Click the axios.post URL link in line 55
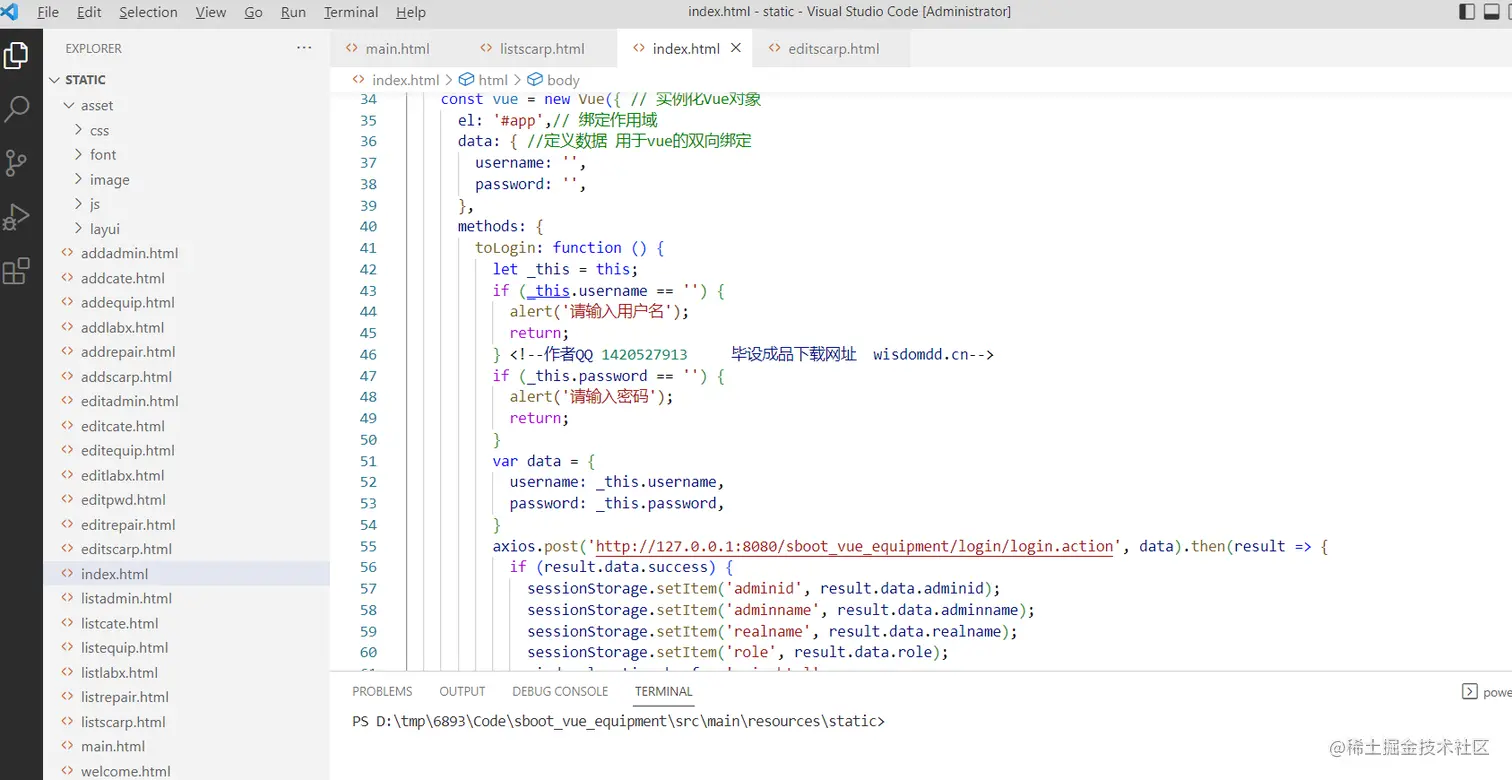1512x780 pixels. [x=850, y=546]
